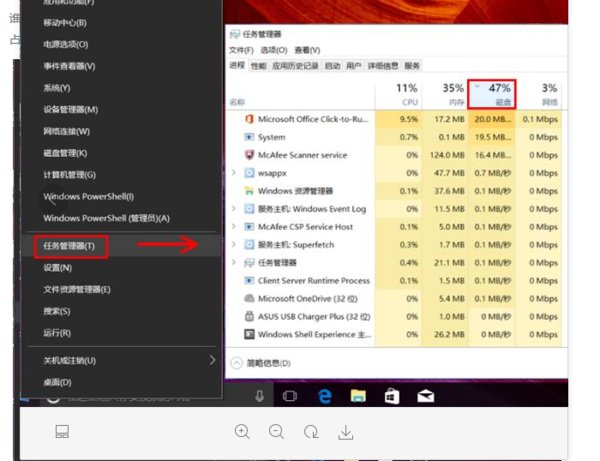This screenshot has height=461, width=600.
Task: Expand the 关机或注销(U) submenu arrow
Action: 212,360
